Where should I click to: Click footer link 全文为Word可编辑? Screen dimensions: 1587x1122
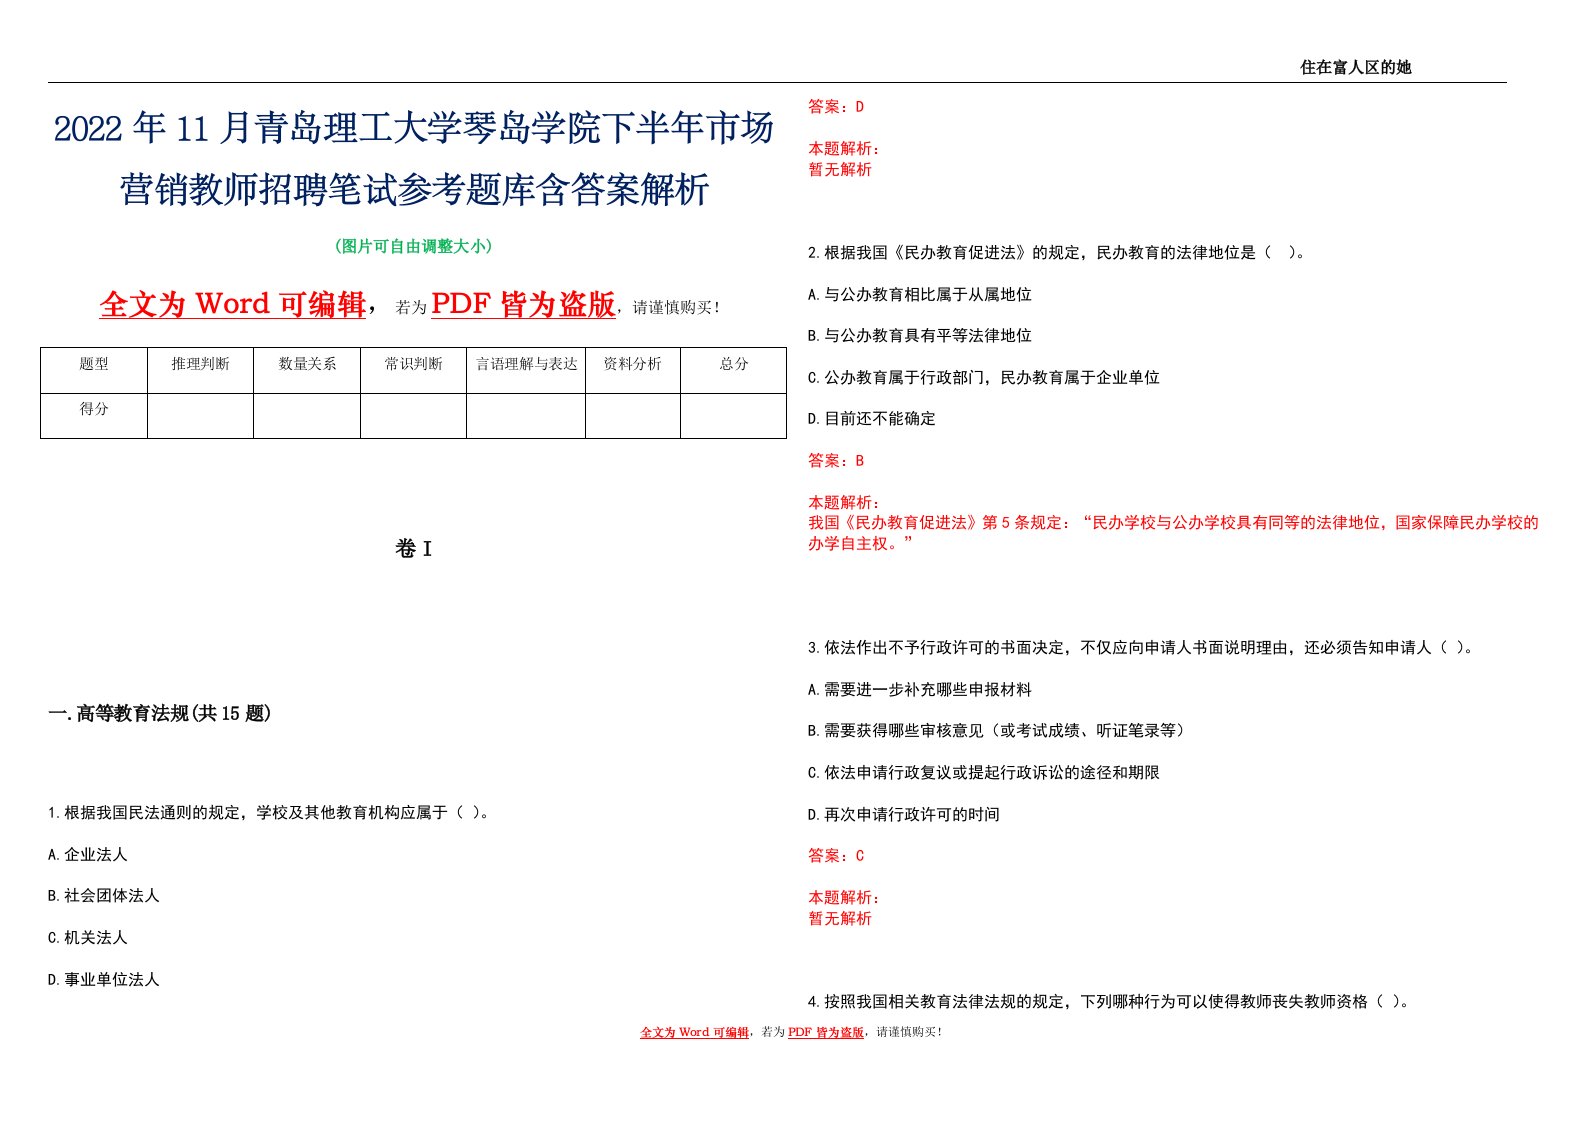[694, 1032]
